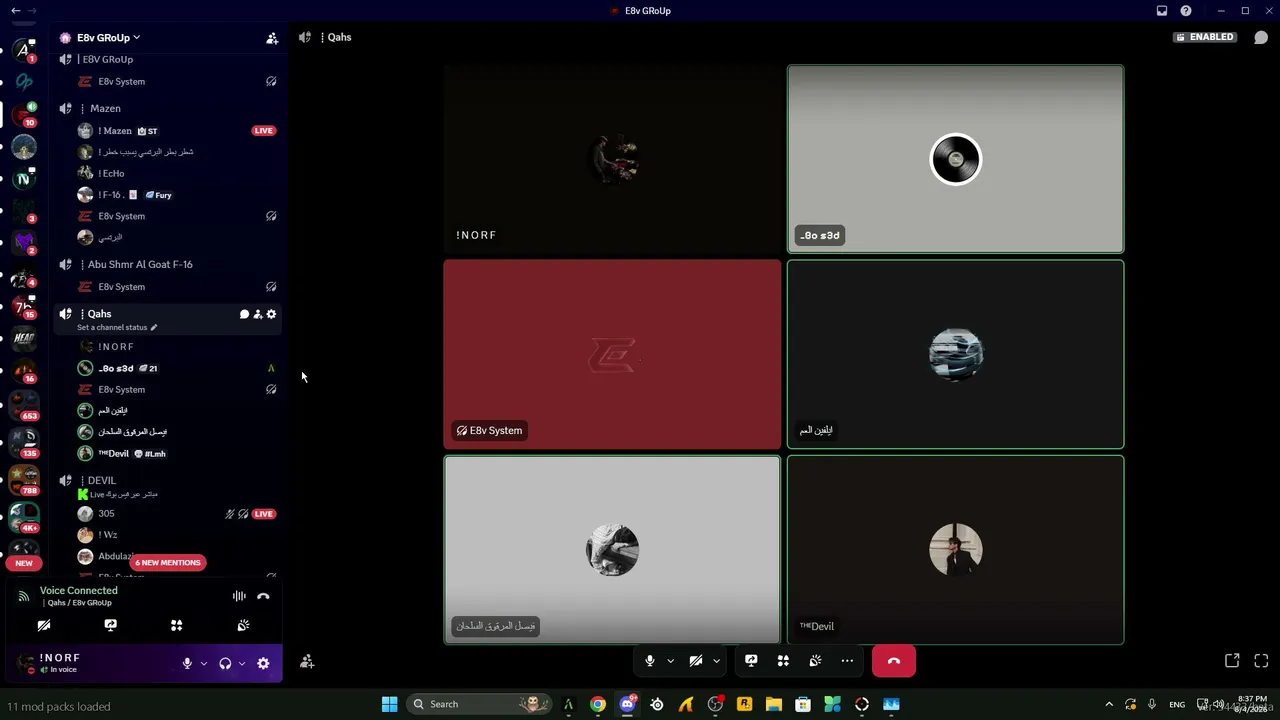This screenshot has height=720, width=1280.
Task: Focus THE Devil's video tile
Action: [955, 550]
